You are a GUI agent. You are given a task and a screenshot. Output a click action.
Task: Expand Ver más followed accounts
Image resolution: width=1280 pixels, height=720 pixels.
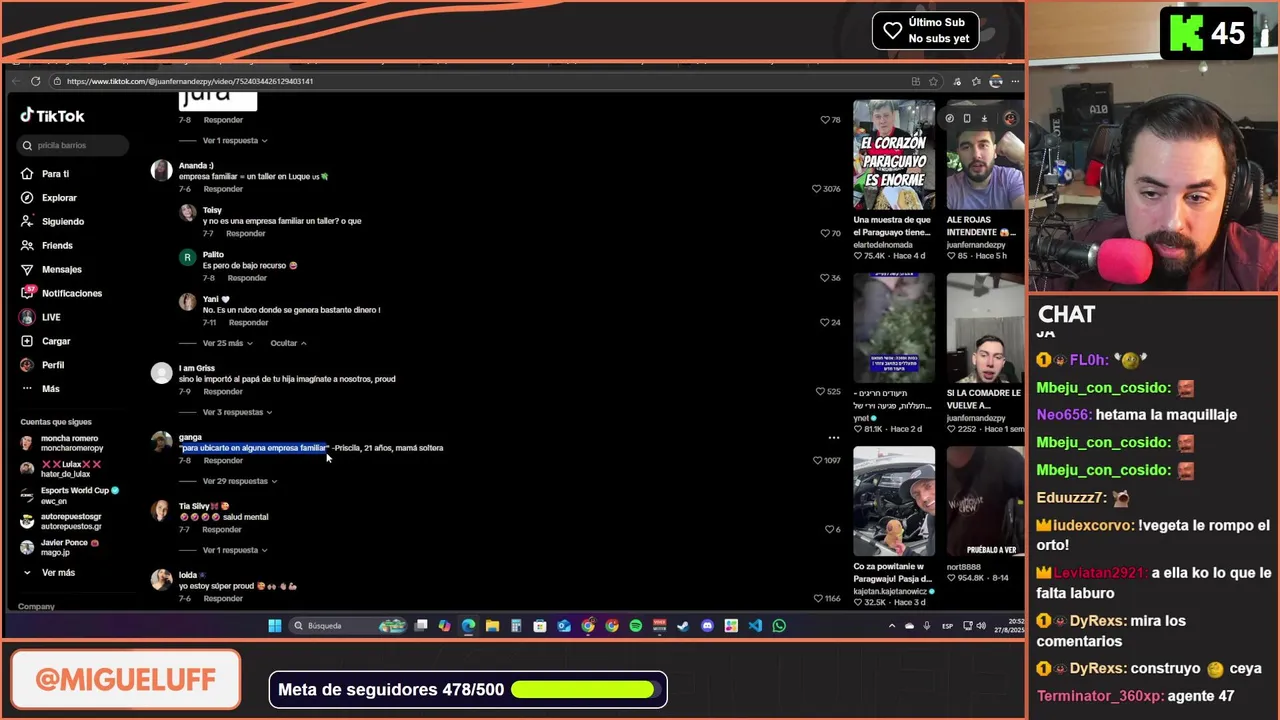pos(49,573)
